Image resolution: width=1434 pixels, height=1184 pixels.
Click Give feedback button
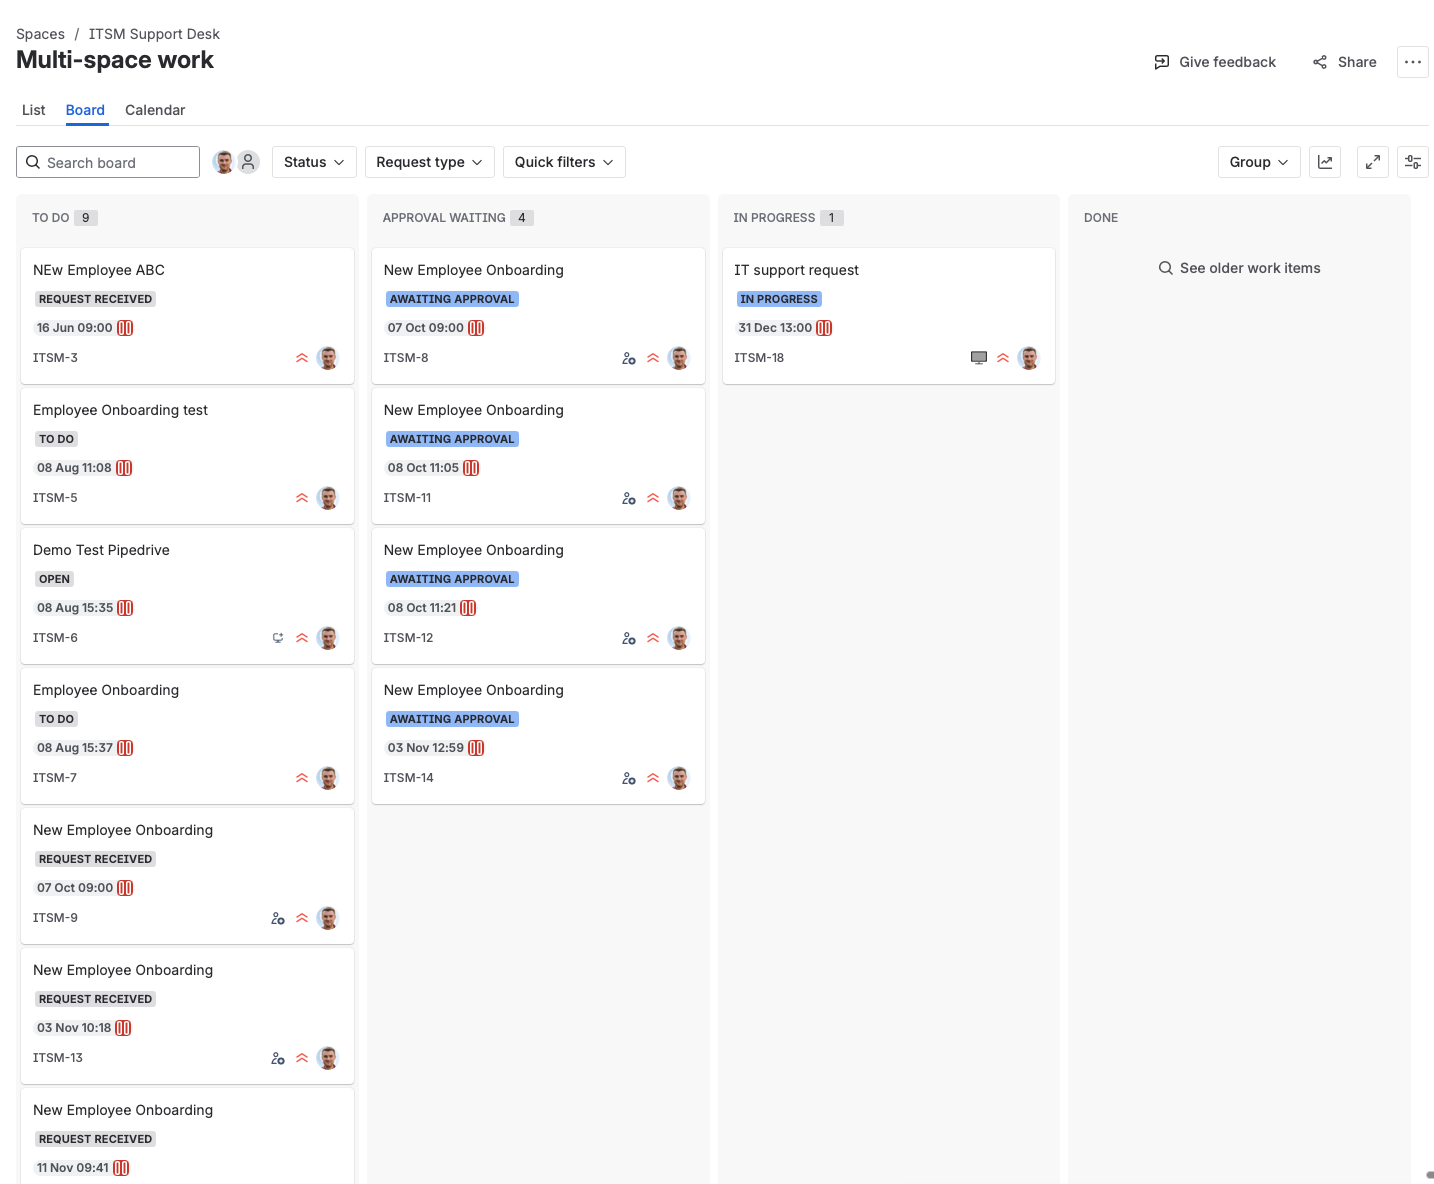pyautogui.click(x=1215, y=62)
